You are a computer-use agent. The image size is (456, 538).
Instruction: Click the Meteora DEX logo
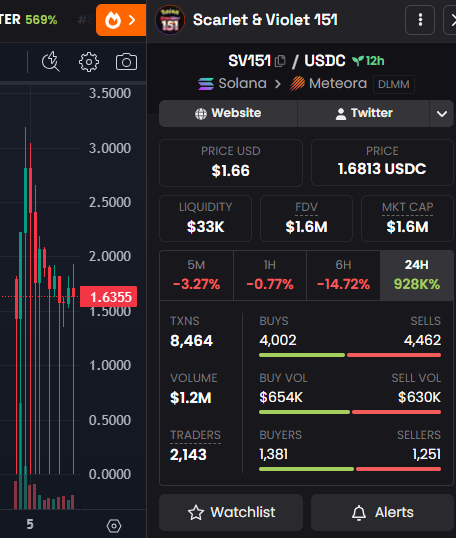(x=297, y=84)
